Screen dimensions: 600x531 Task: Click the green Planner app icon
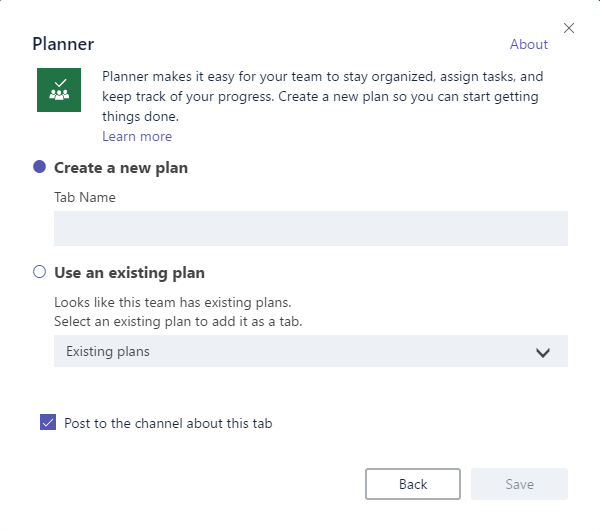point(59,90)
